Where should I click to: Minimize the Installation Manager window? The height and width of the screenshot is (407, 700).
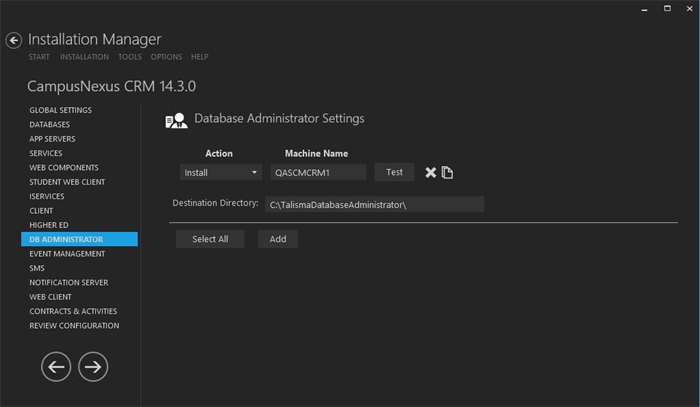pyautogui.click(x=644, y=9)
